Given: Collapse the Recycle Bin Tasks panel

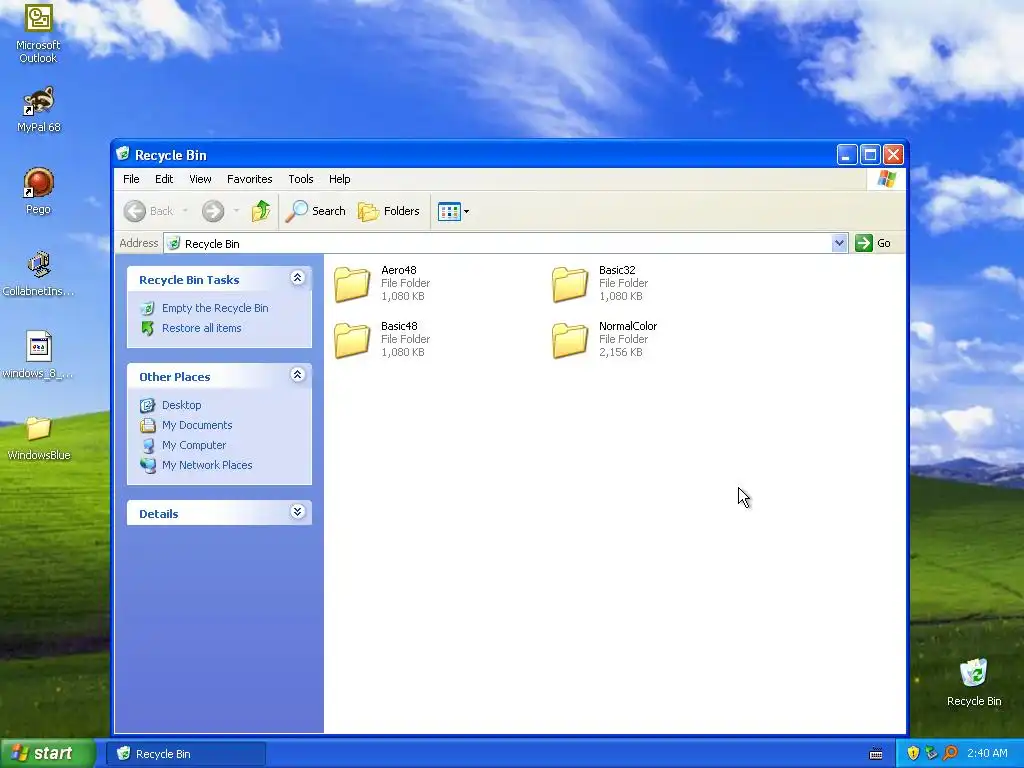Looking at the screenshot, I should 297,278.
